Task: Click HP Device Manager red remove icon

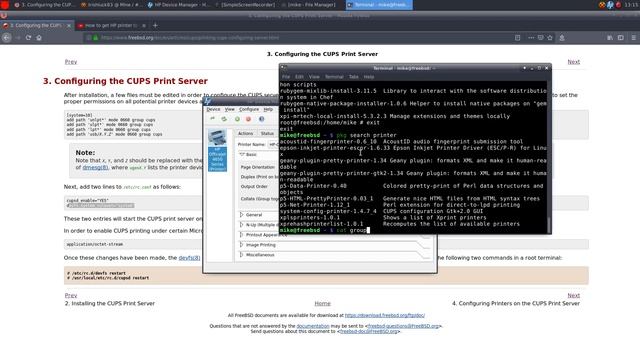Action: 248,119
